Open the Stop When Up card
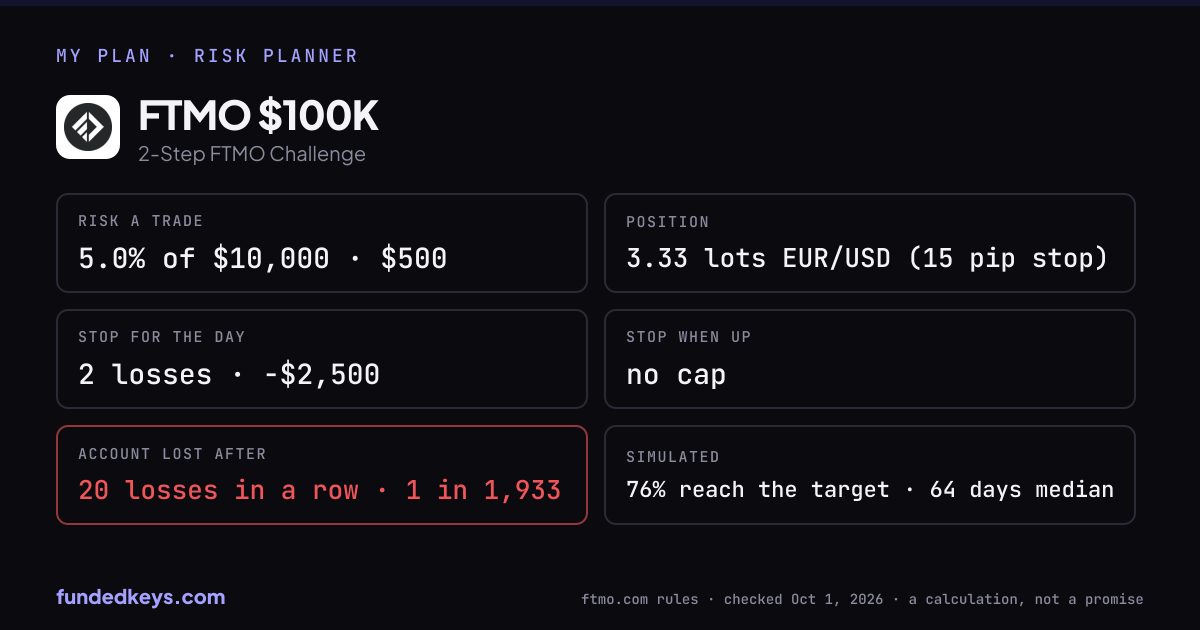Image resolution: width=1200 pixels, height=630 pixels. click(870, 359)
